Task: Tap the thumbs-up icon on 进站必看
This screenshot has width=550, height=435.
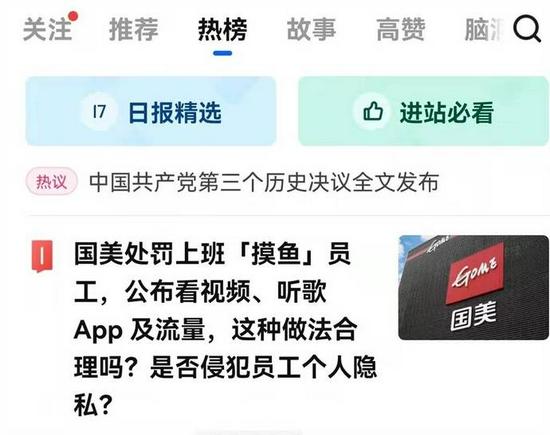Action: tap(373, 112)
